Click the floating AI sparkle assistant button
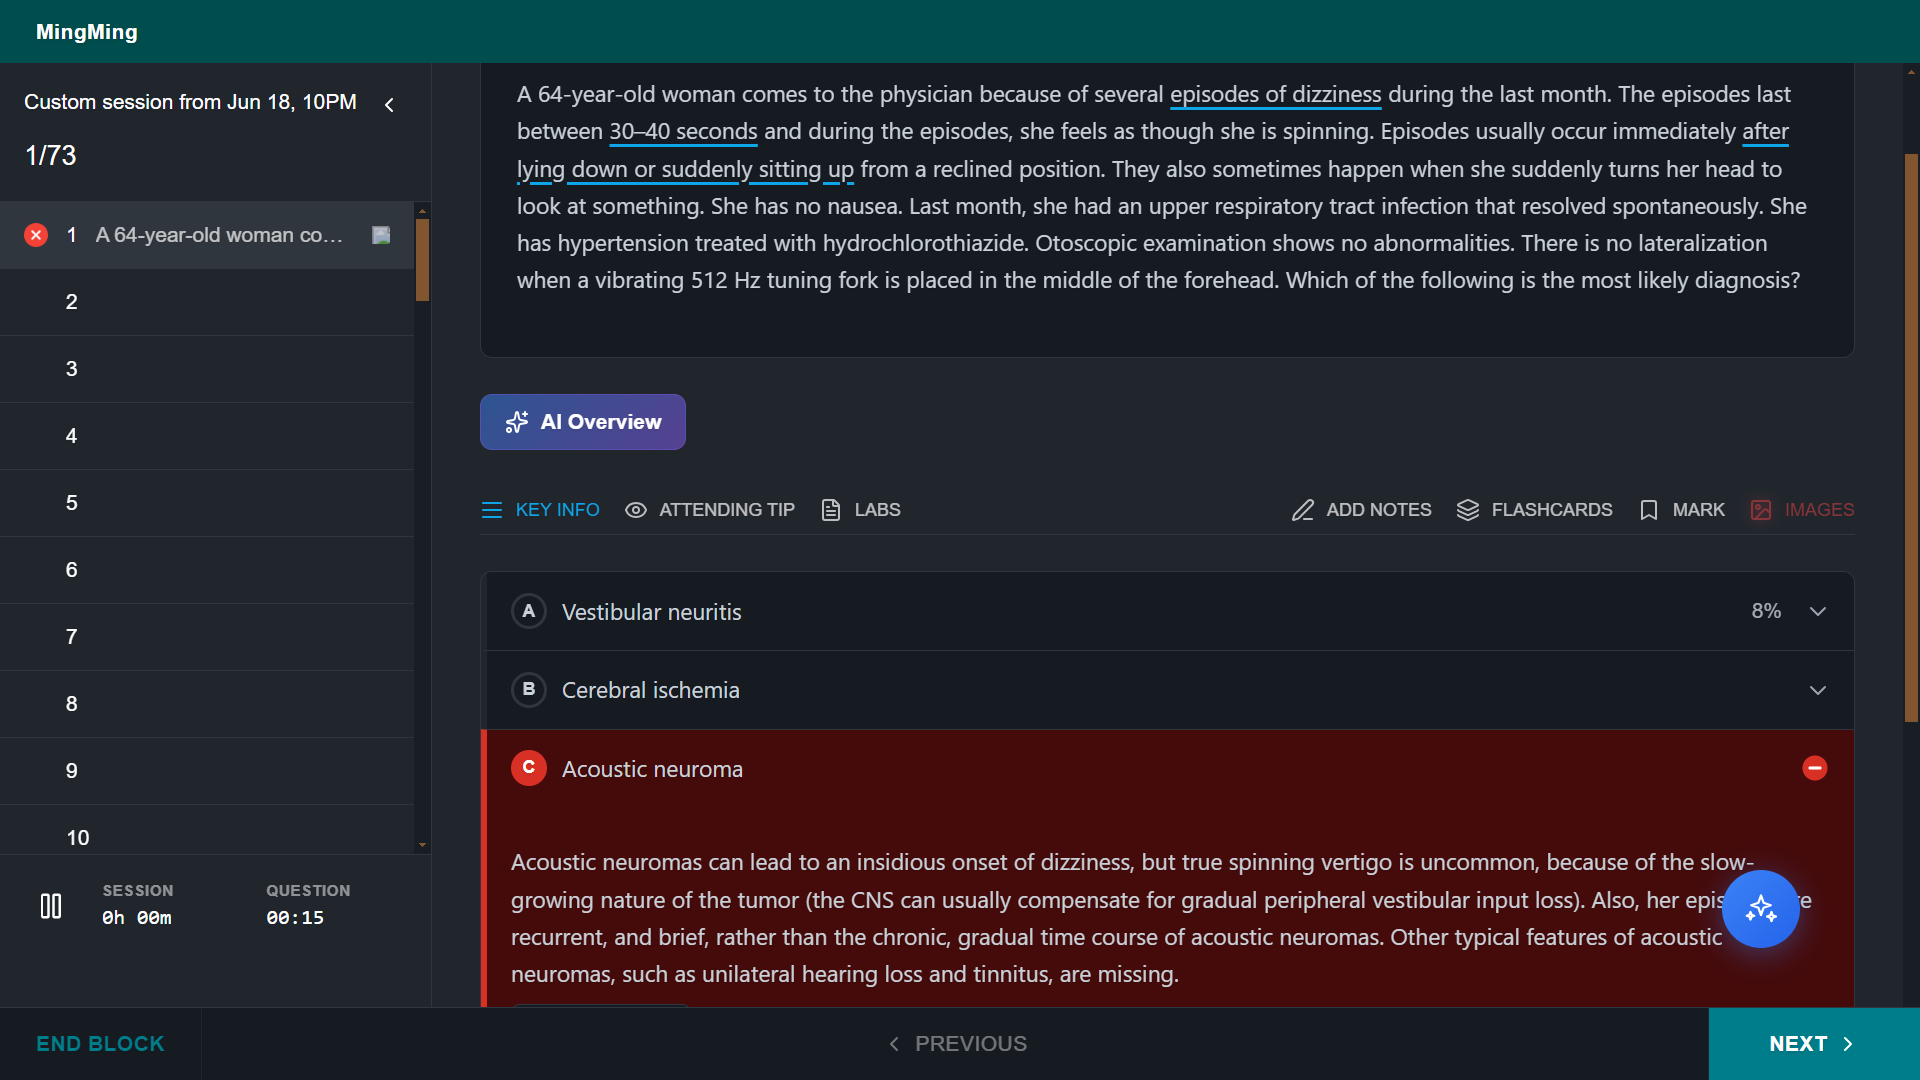 tap(1760, 909)
